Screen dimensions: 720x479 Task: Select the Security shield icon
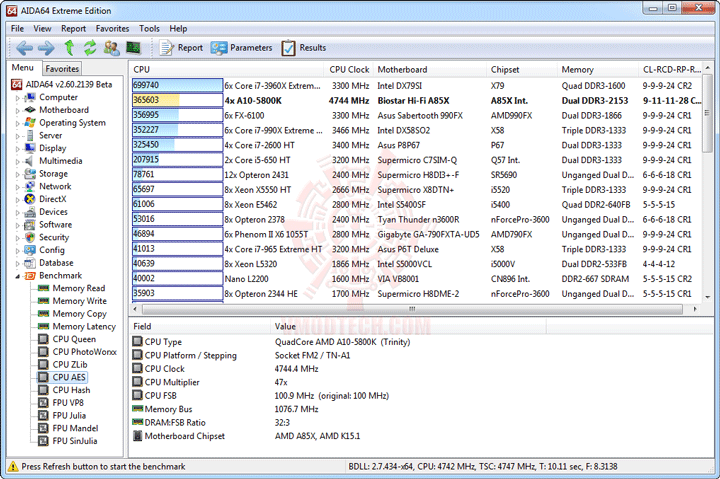click(30, 237)
